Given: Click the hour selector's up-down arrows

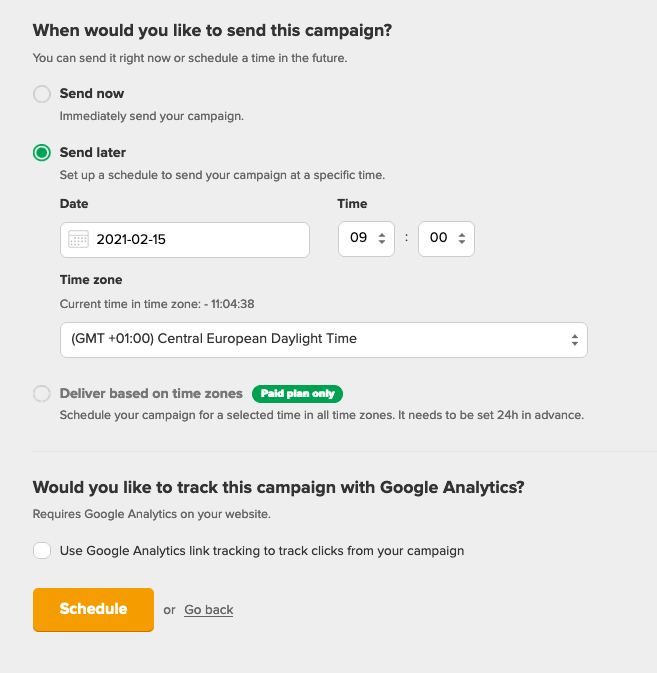Looking at the screenshot, I should tap(381, 239).
